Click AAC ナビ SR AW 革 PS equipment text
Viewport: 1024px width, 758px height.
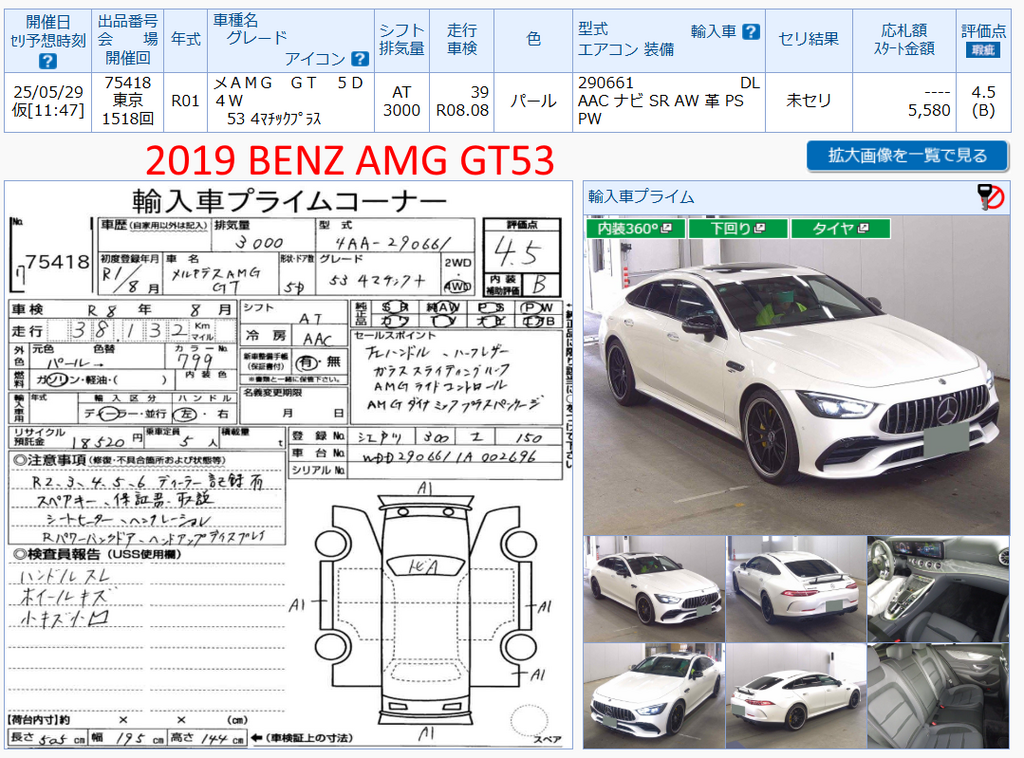point(660,101)
